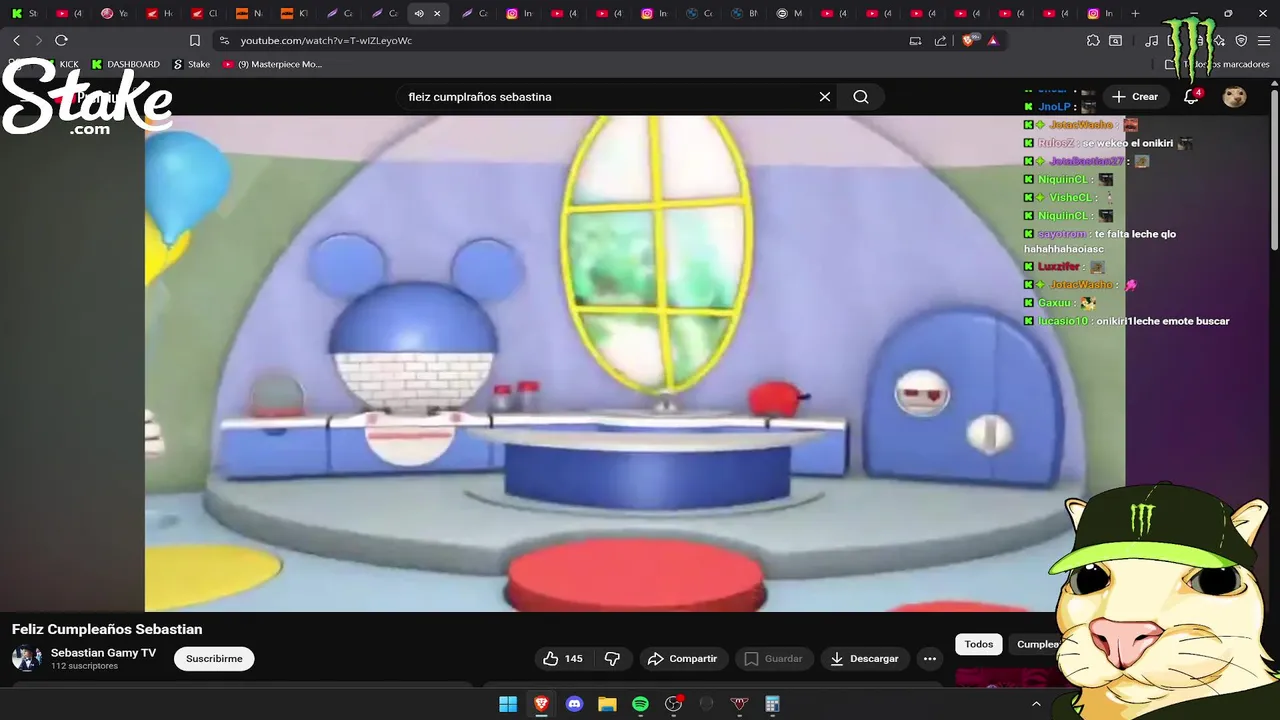1280x720 pixels.
Task: Go back with the browser back arrow
Action: tap(17, 40)
